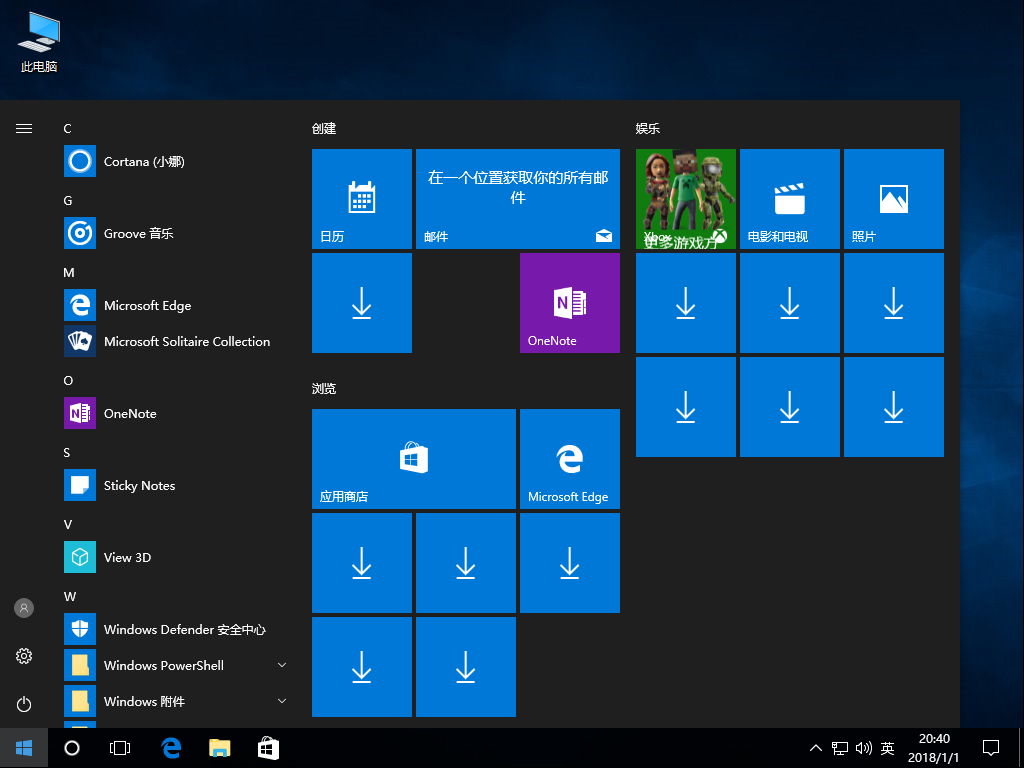
Task: Switch input language via 英 indicator
Action: [888, 748]
